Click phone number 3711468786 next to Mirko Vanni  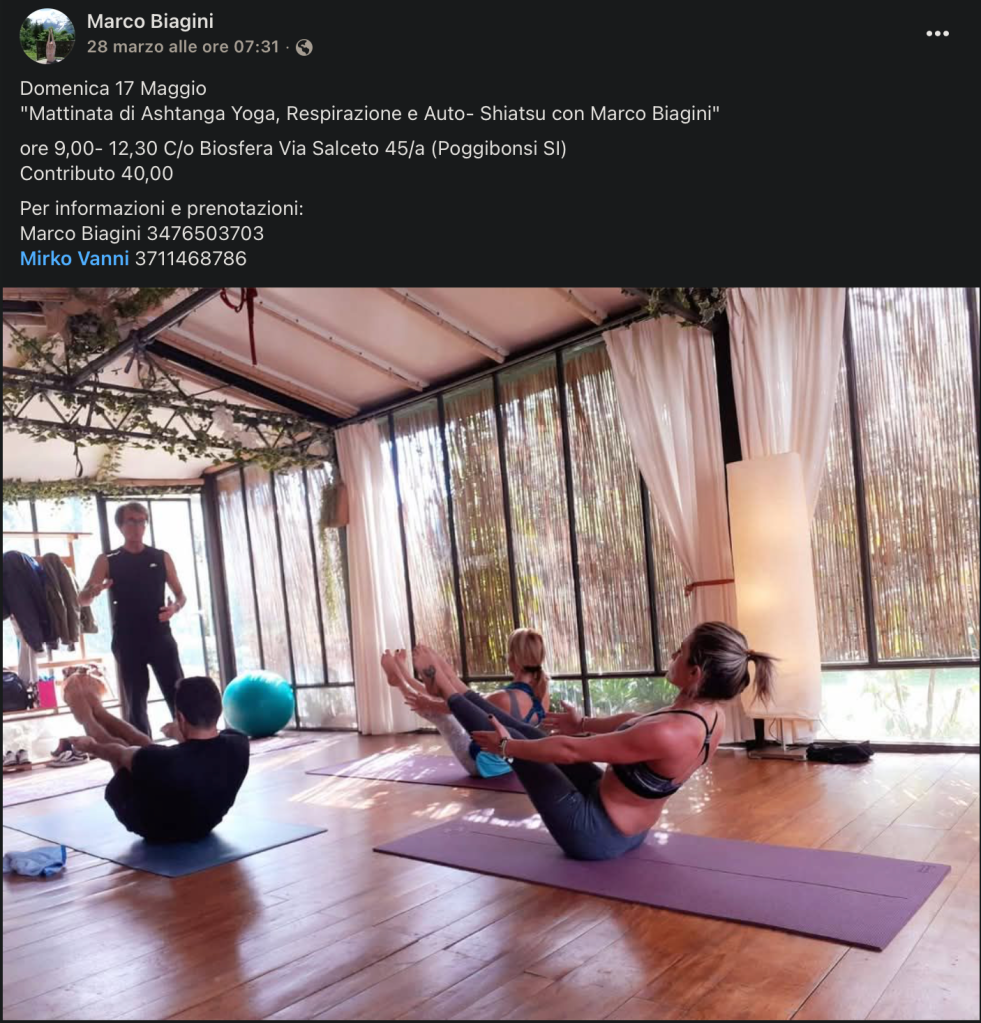click(x=190, y=258)
